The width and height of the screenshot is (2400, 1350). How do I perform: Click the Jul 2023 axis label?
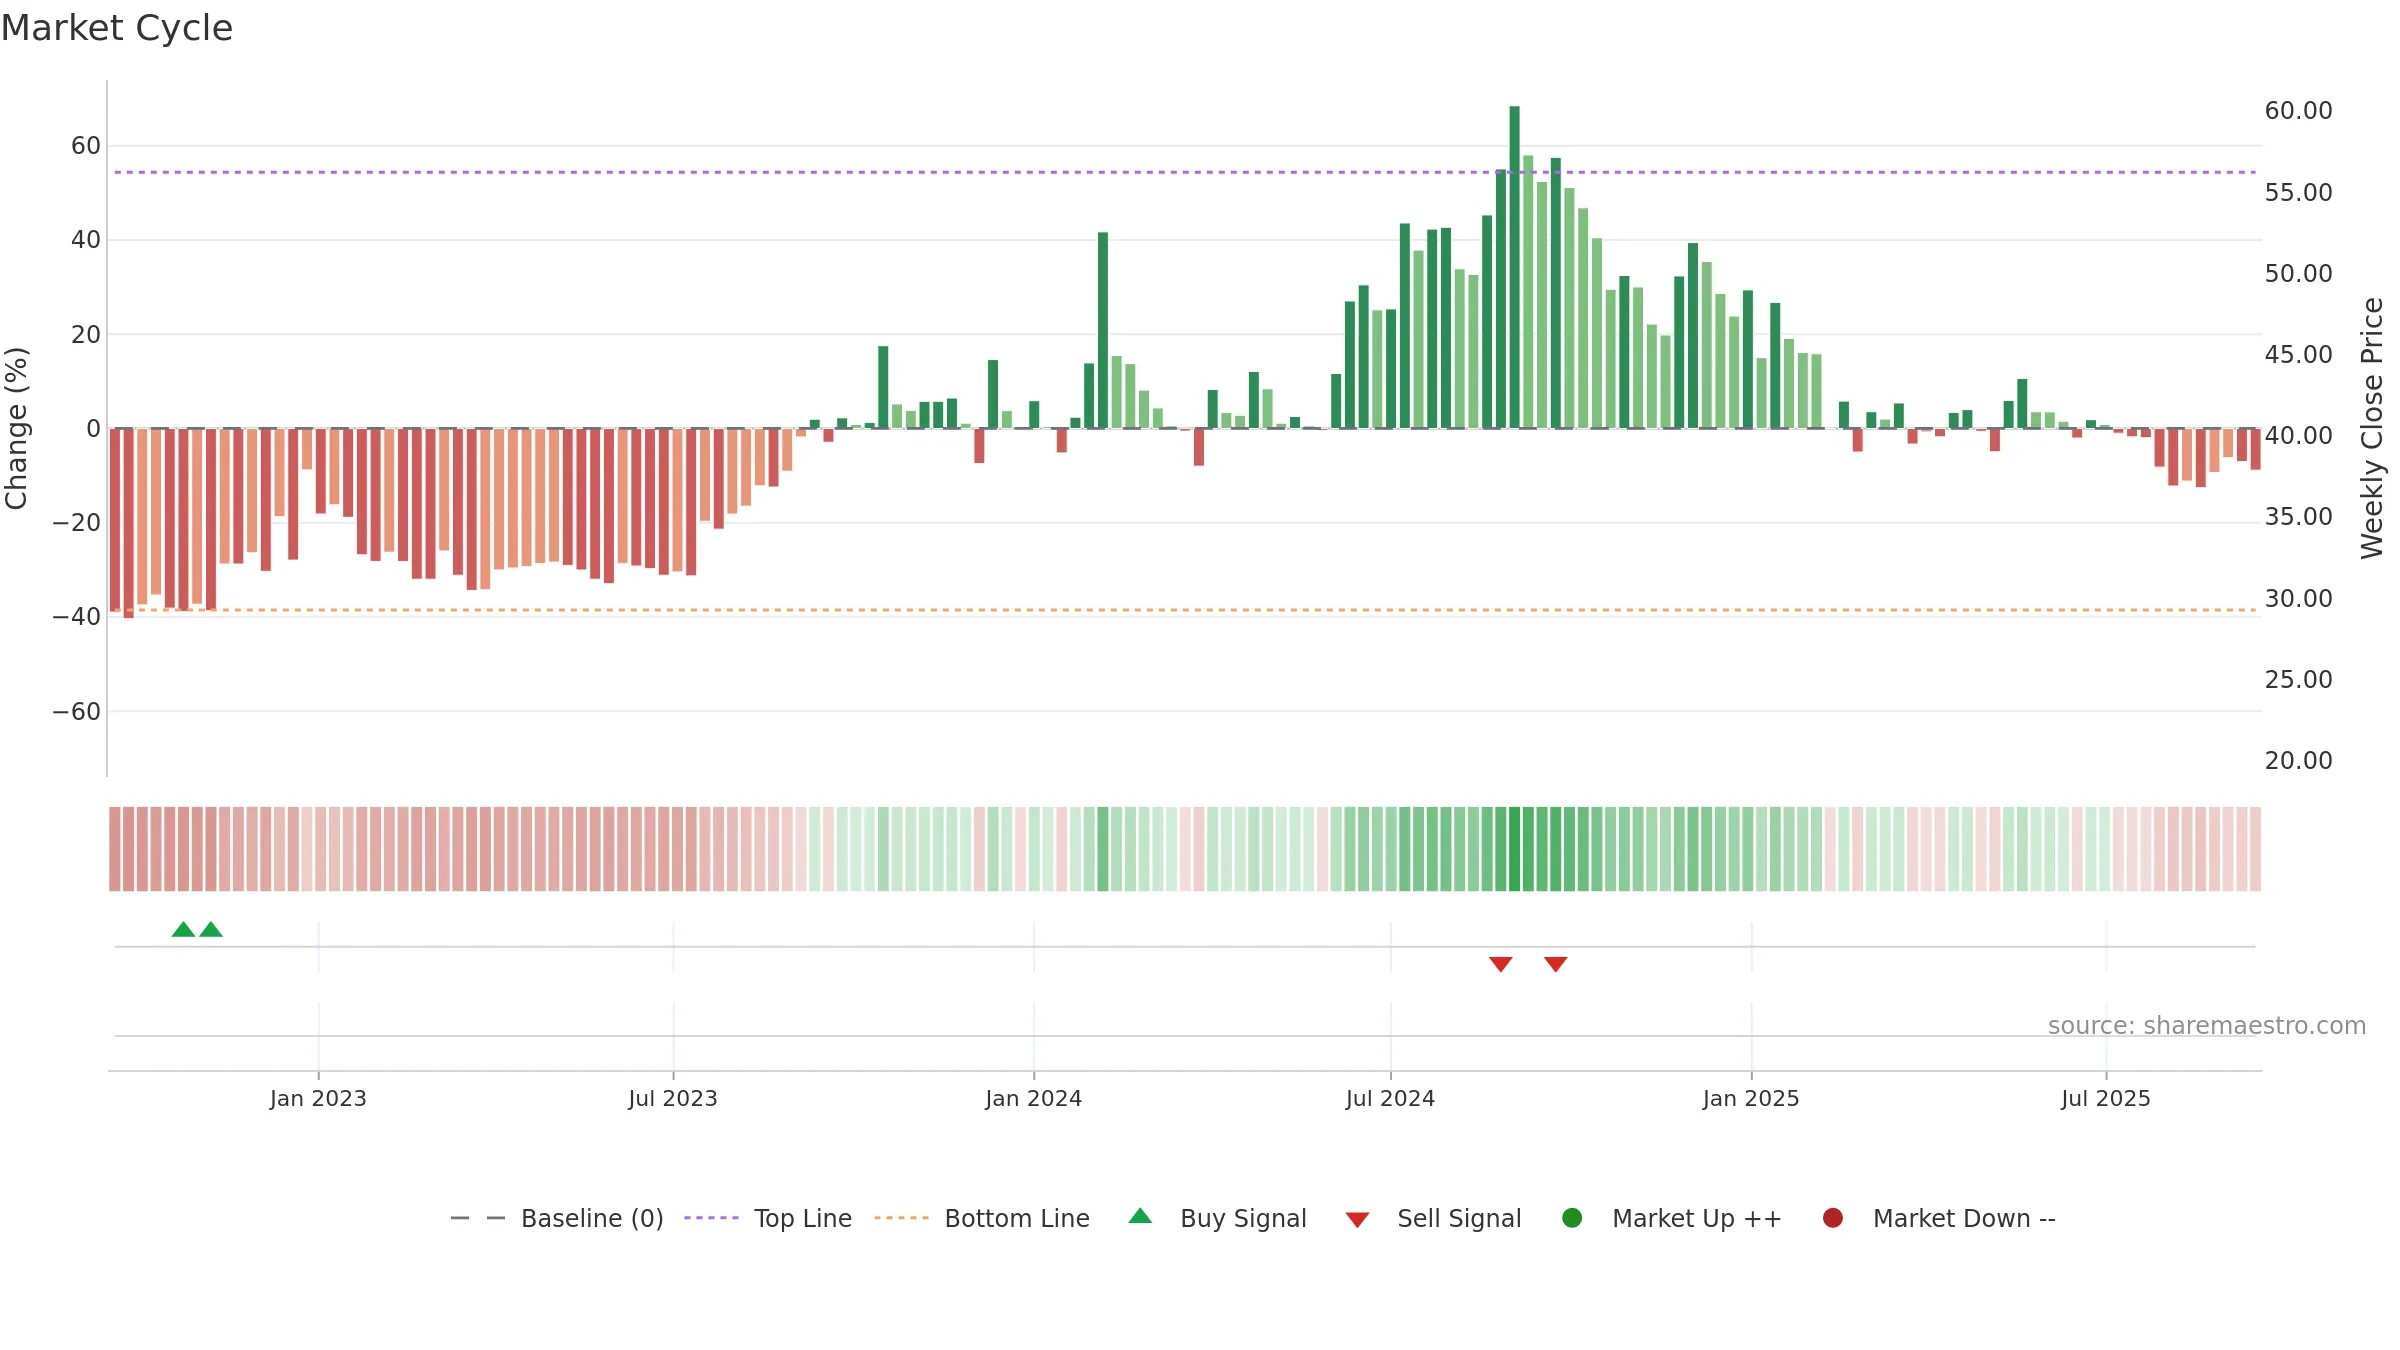coord(673,1098)
